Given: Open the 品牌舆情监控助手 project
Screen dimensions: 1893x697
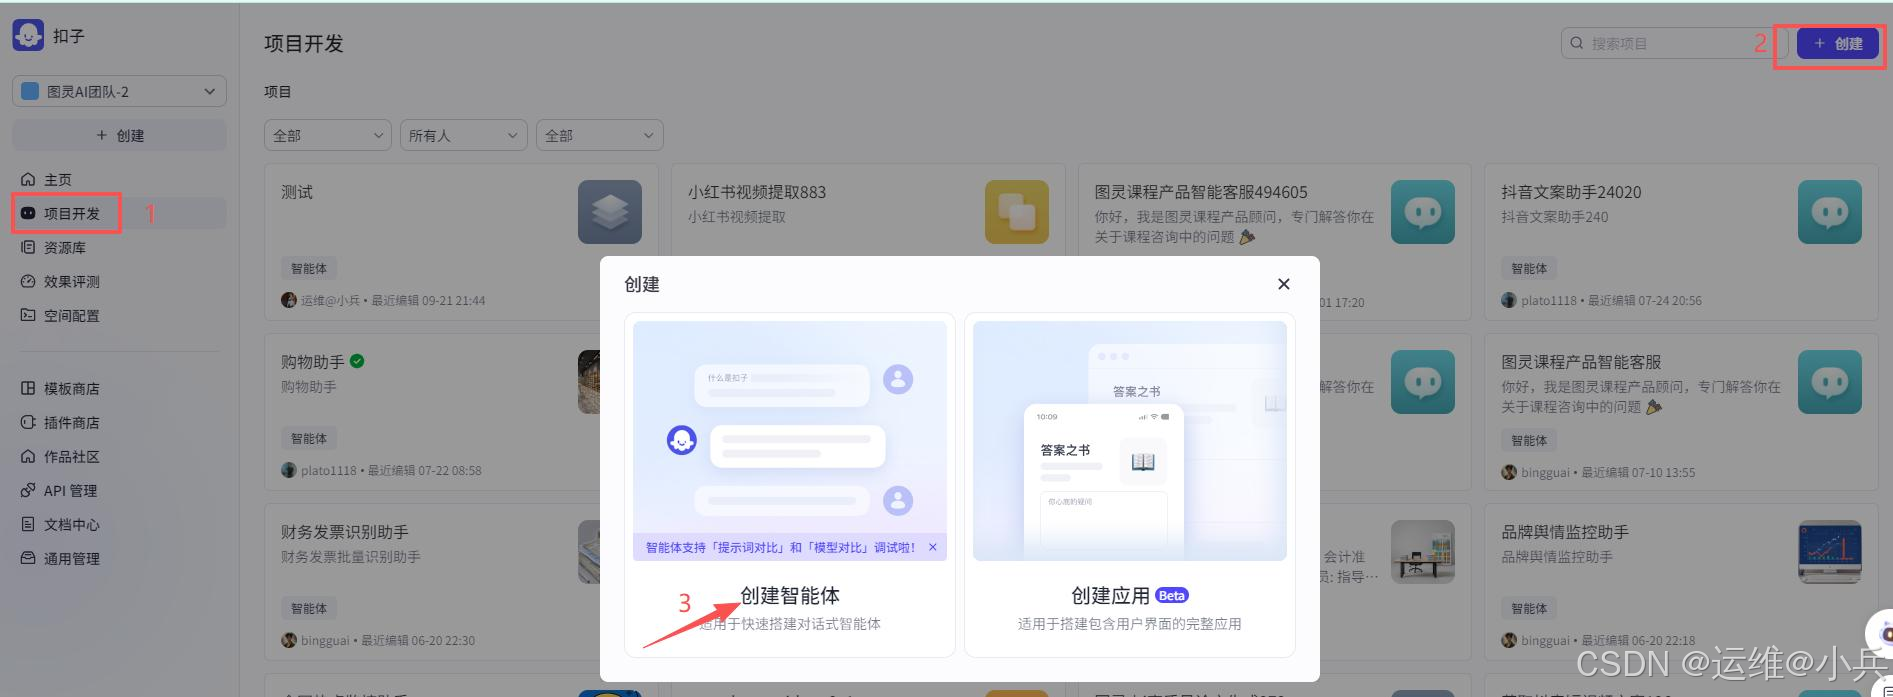Looking at the screenshot, I should (x=1682, y=582).
